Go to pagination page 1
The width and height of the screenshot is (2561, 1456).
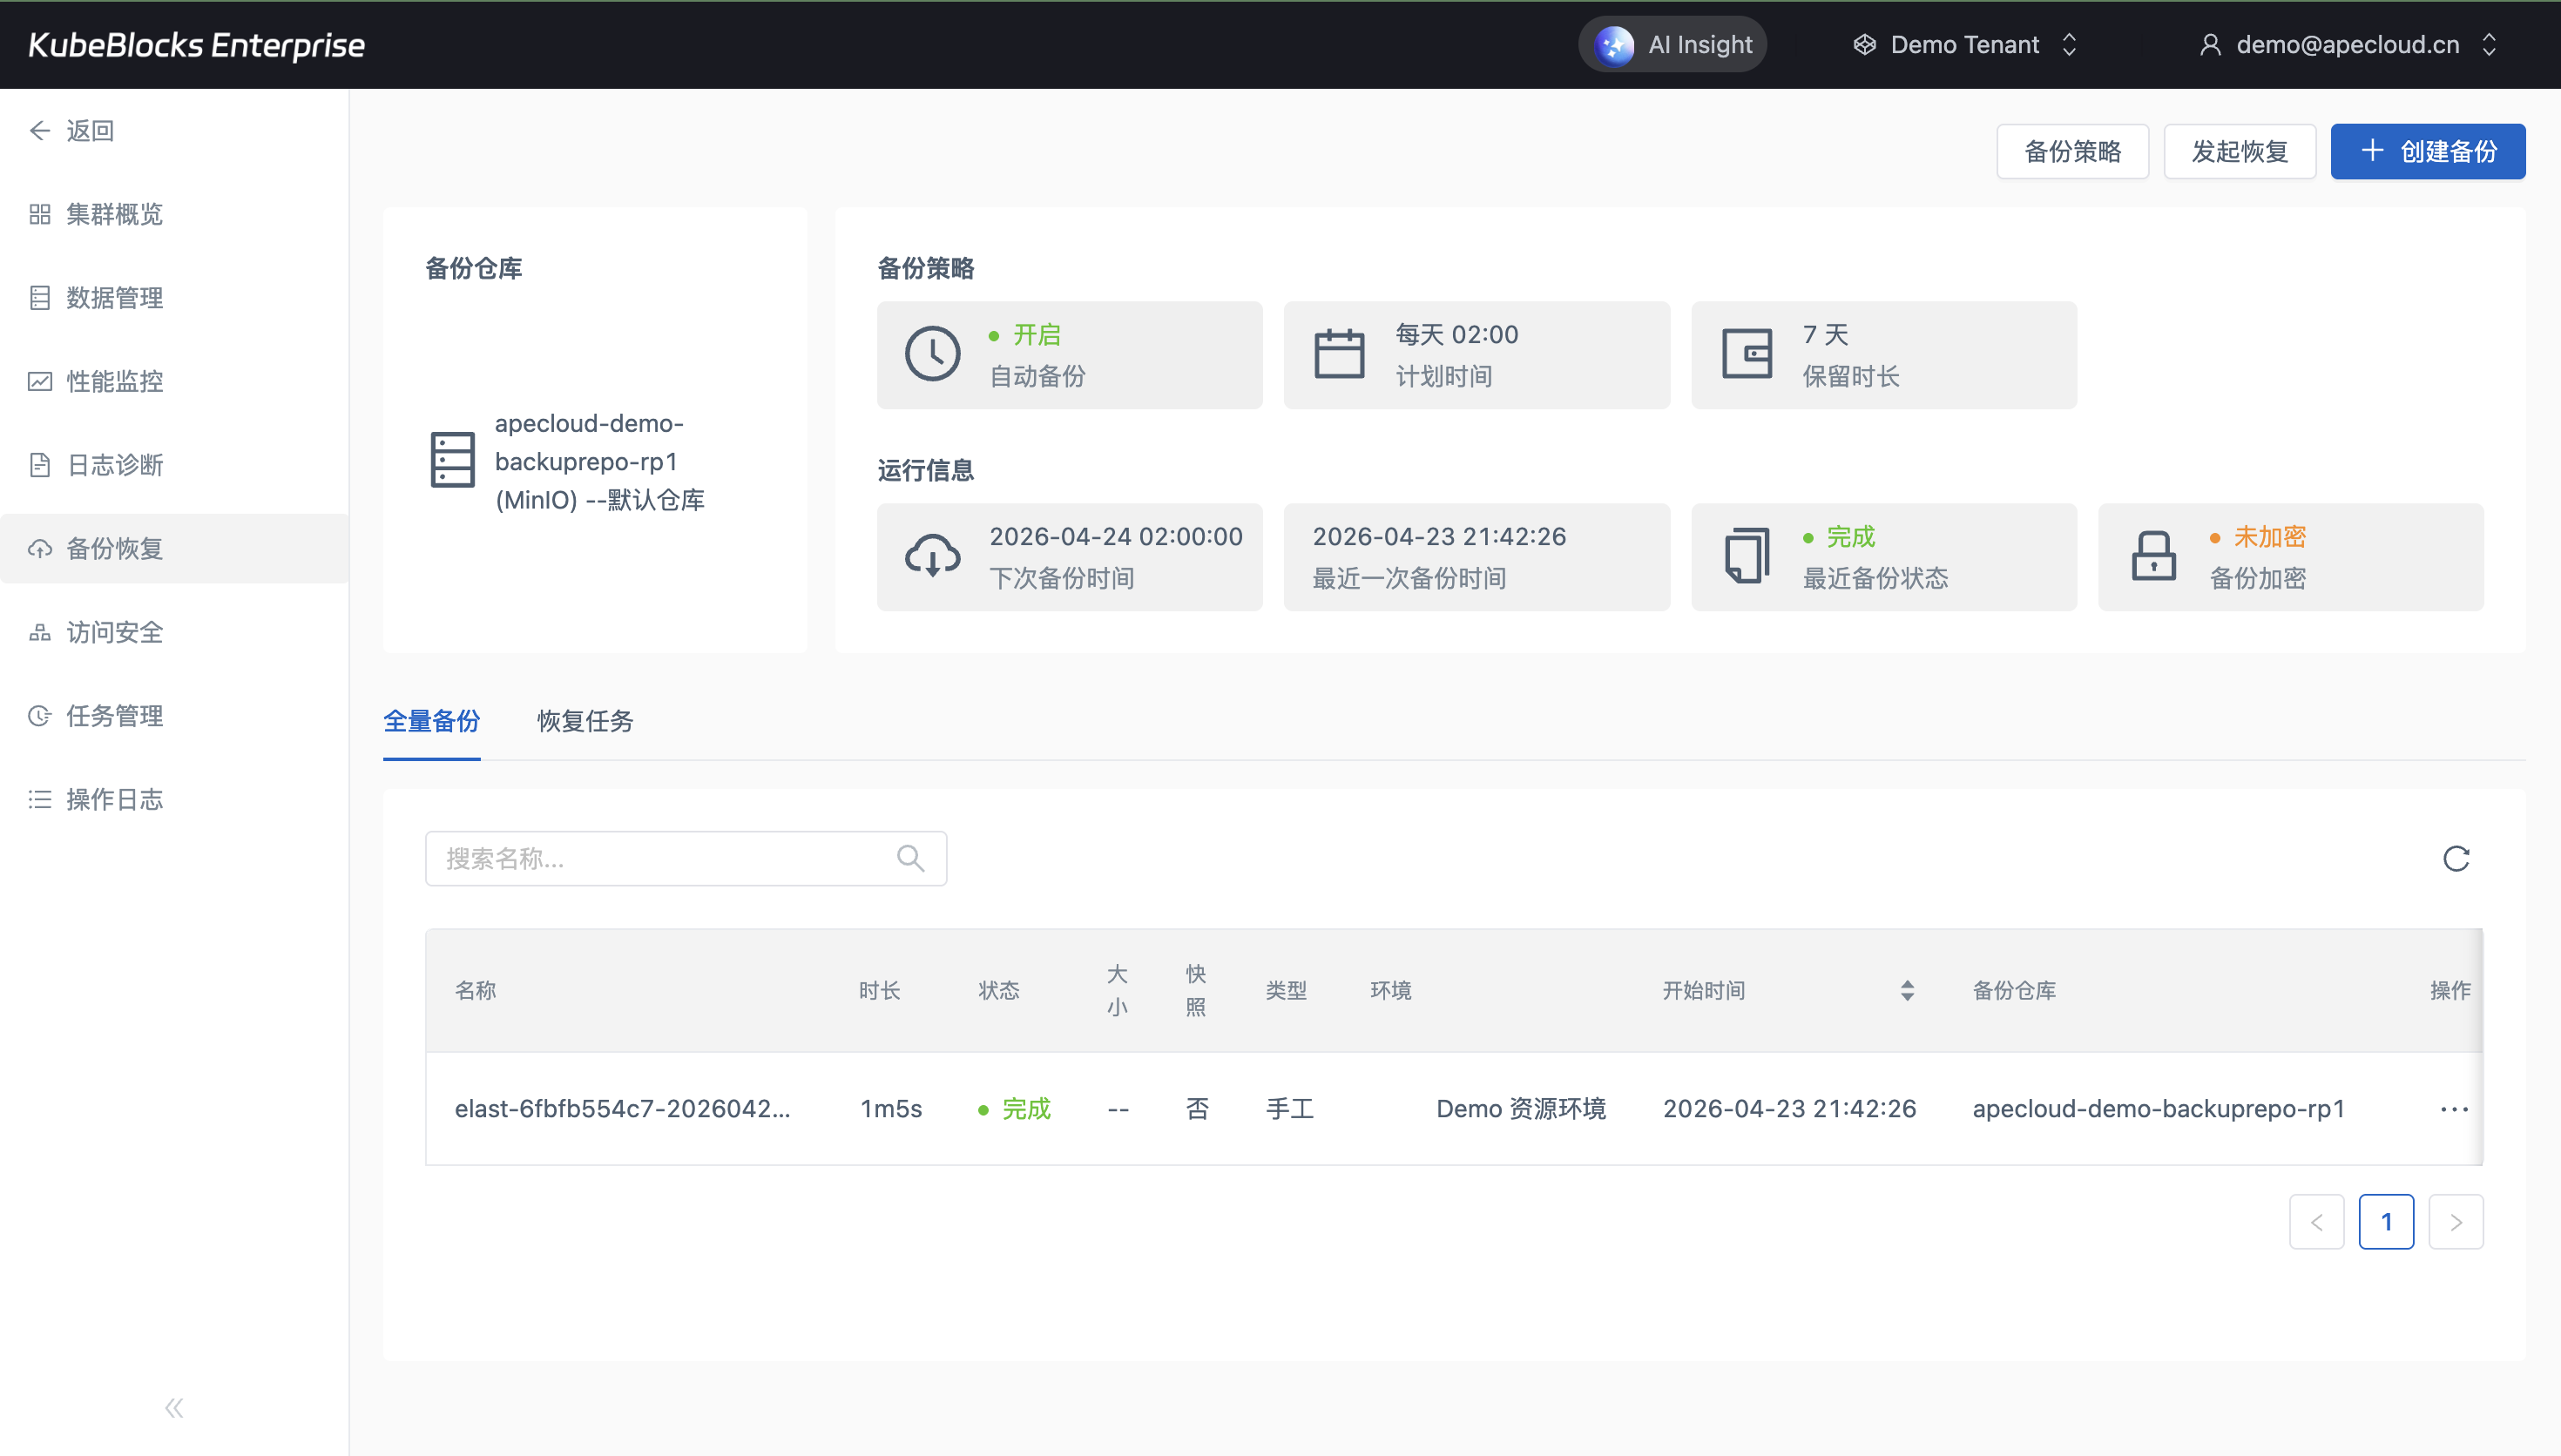point(2386,1222)
